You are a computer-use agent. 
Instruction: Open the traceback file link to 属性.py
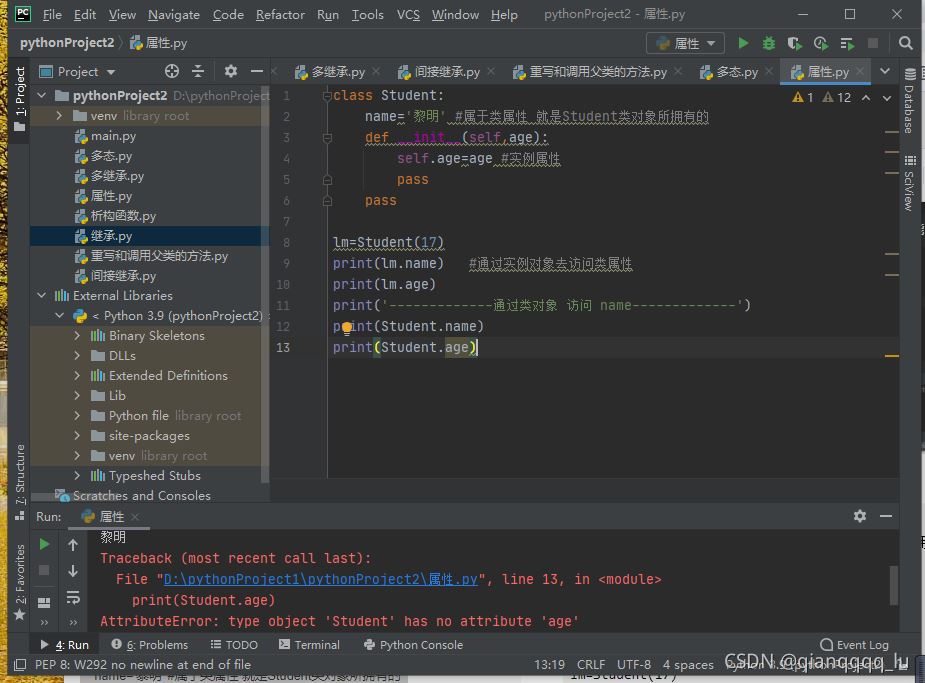click(x=321, y=579)
